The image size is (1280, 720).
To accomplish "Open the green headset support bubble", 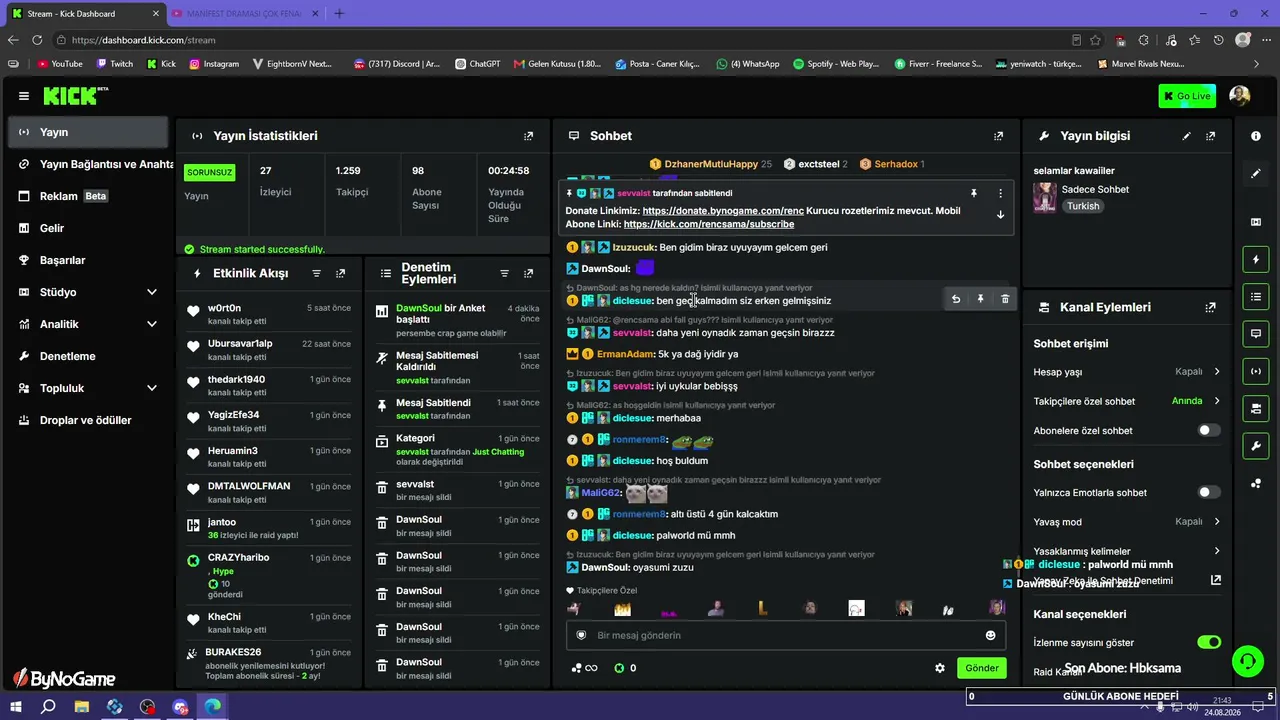I will point(1247,660).
